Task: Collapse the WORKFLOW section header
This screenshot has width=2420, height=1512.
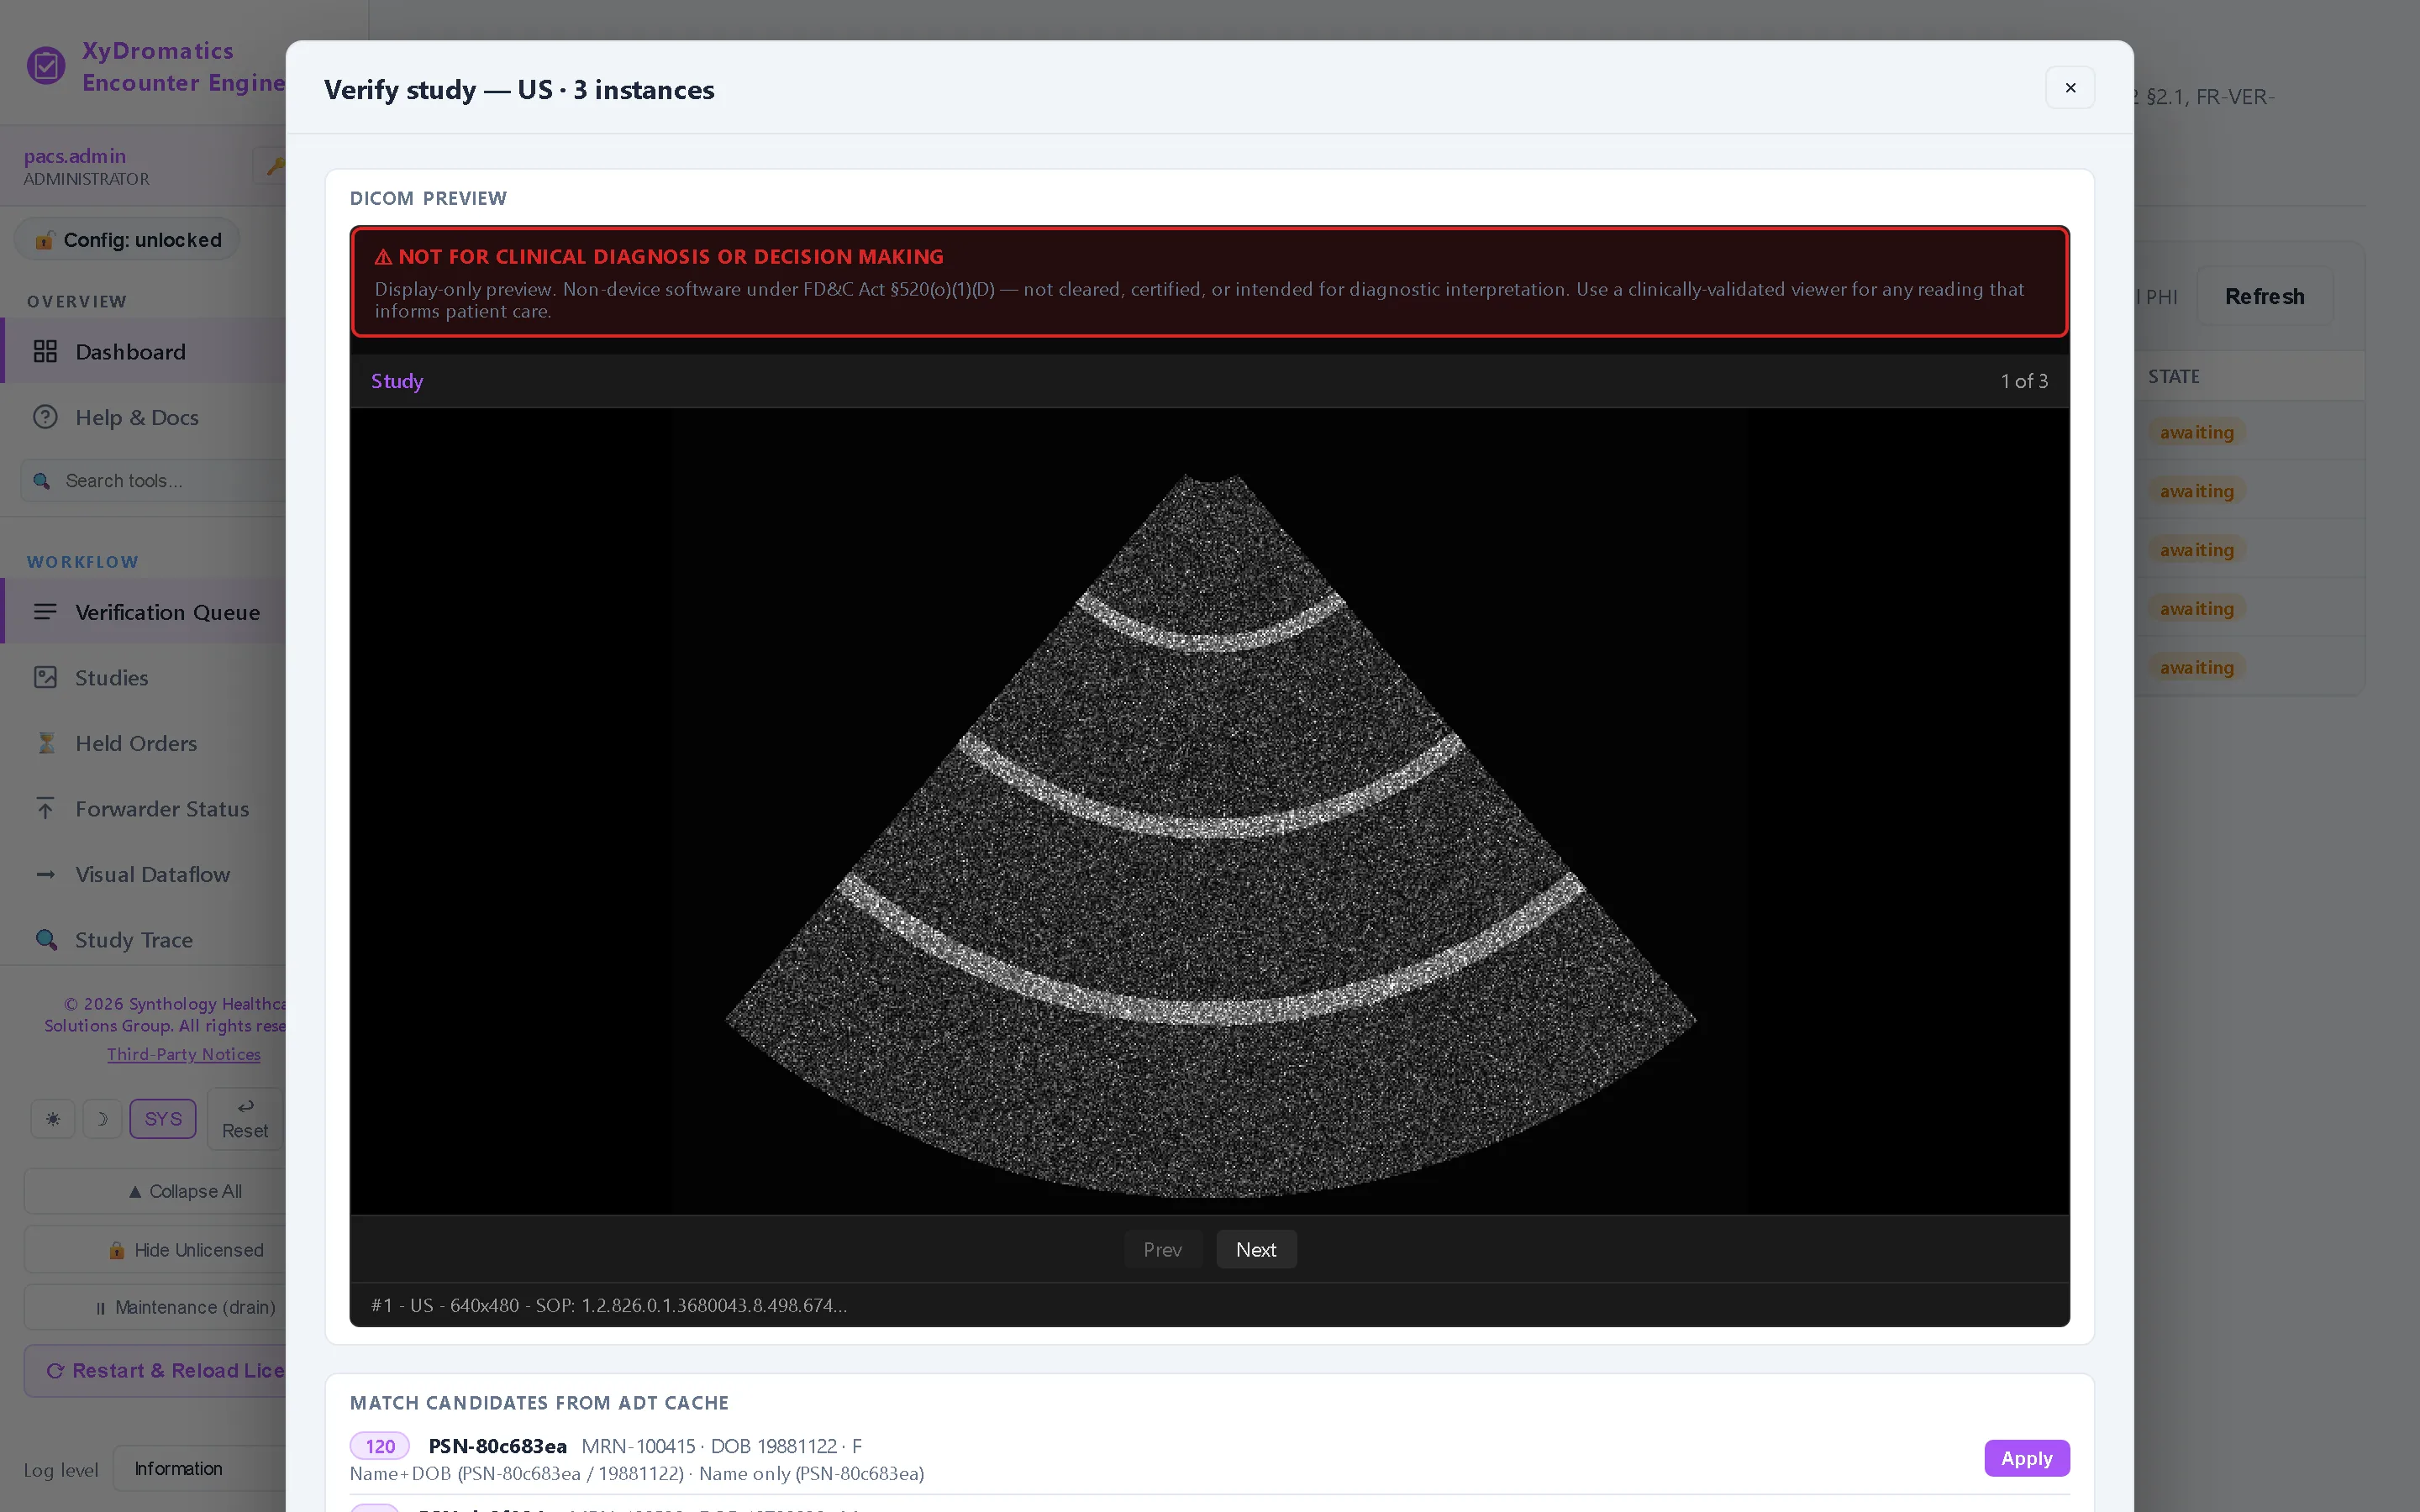Action: 83,562
